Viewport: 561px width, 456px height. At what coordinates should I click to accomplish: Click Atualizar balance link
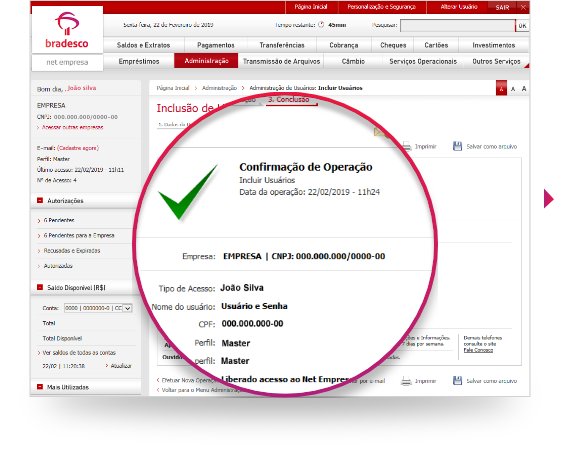pos(121,366)
